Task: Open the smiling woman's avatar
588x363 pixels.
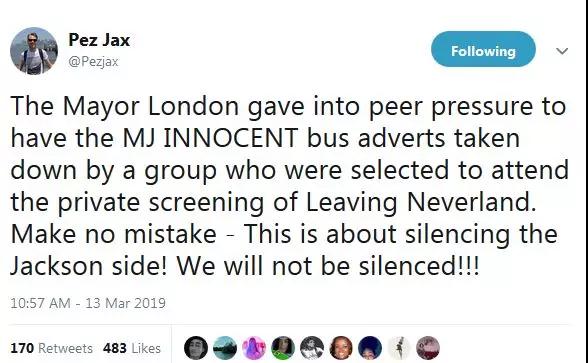Action: 341,348
